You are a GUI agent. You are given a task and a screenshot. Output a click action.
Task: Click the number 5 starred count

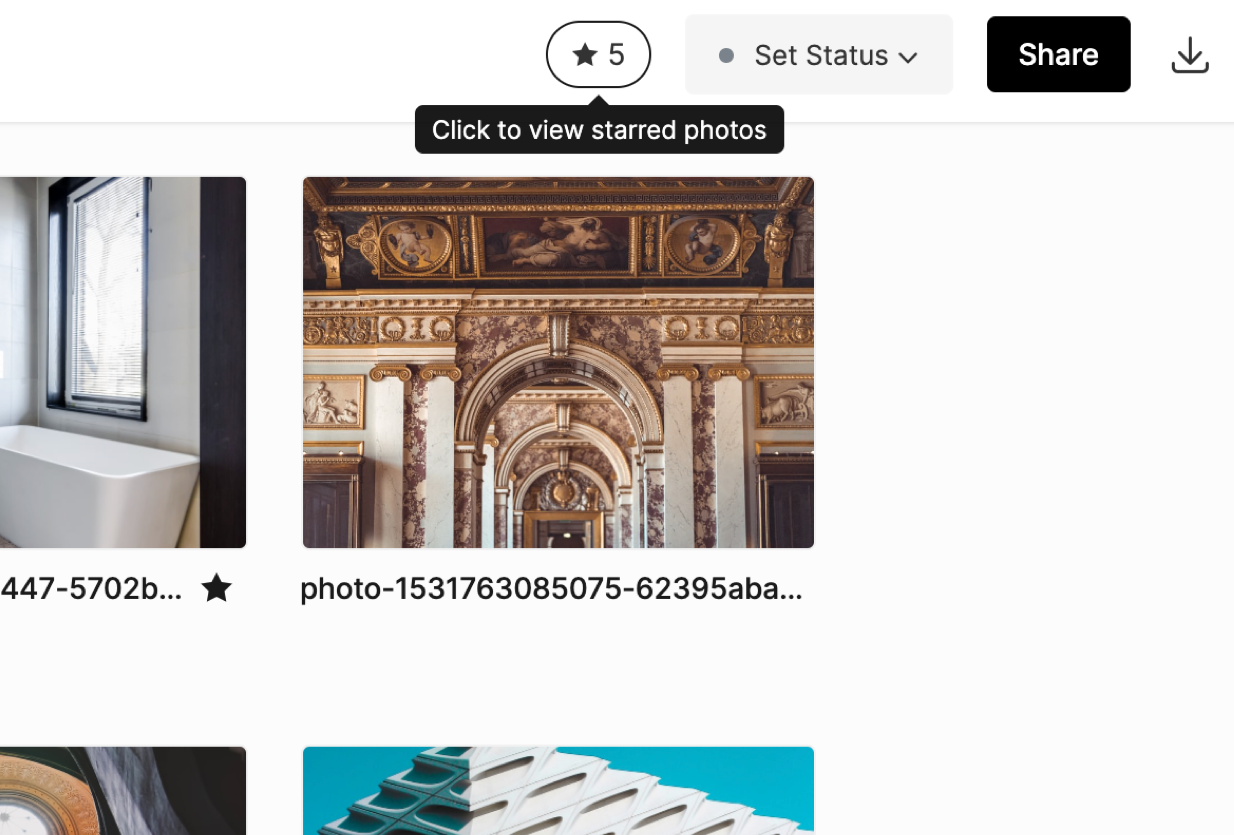click(x=616, y=55)
